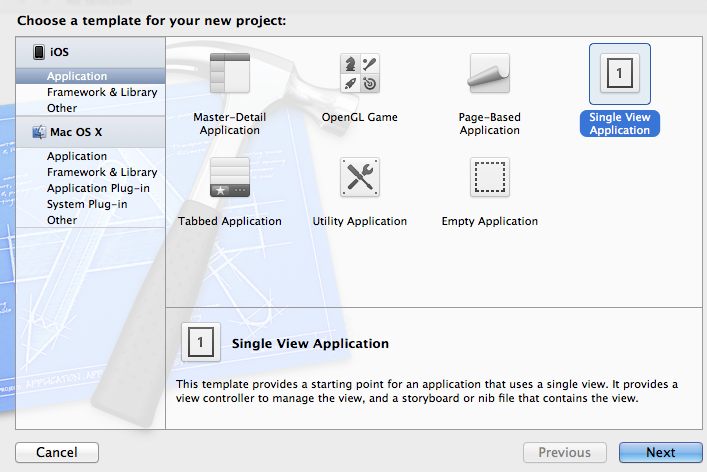Choose the OpenGL Game template icon
Screen dimensions: 707x472
coord(360,73)
